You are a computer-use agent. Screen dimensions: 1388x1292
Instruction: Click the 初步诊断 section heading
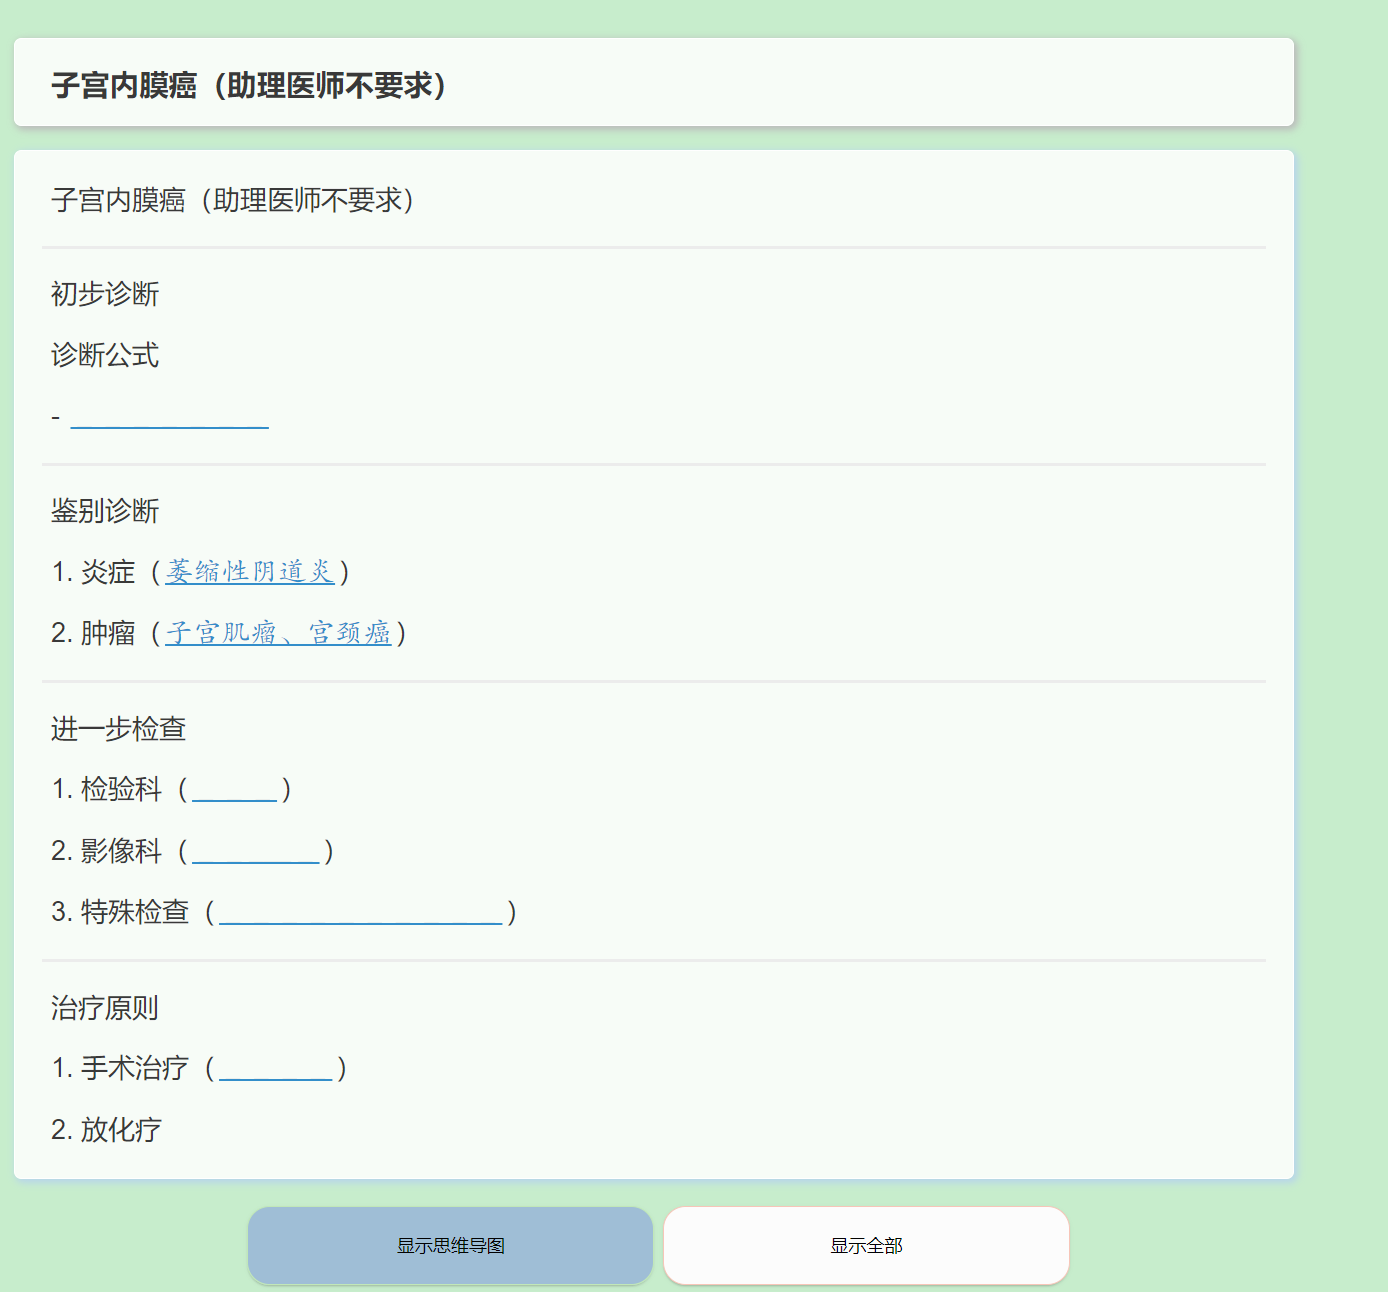pyautogui.click(x=105, y=294)
